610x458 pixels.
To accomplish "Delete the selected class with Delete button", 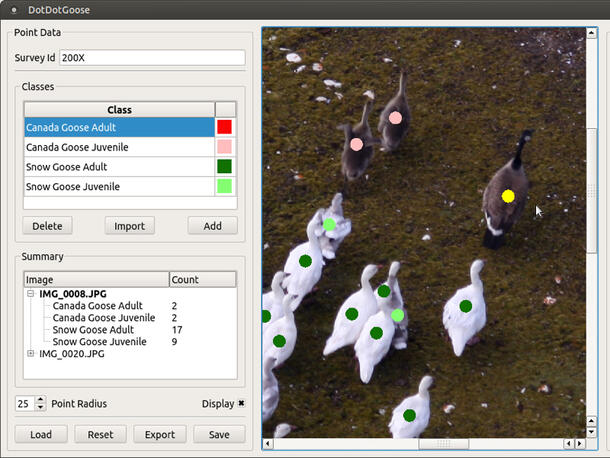I will [x=47, y=226].
